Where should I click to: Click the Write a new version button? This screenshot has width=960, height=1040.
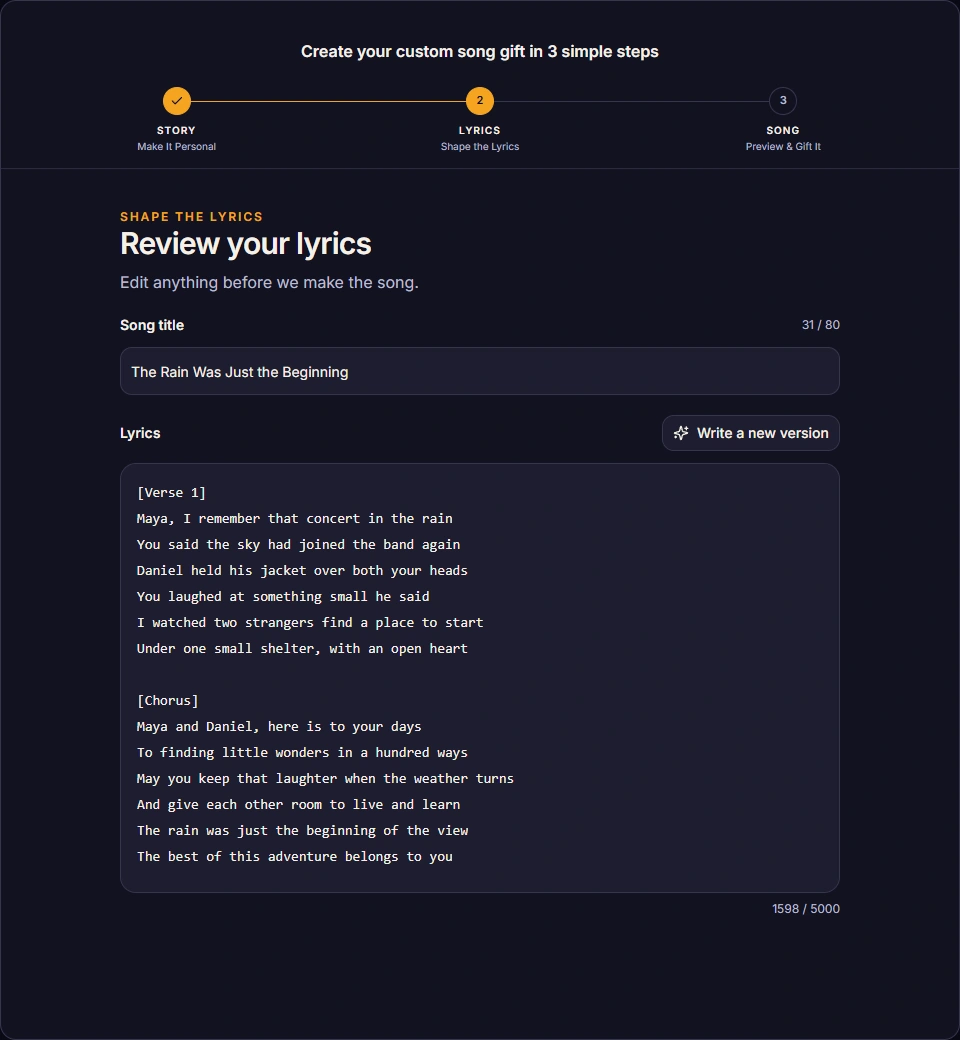point(750,433)
